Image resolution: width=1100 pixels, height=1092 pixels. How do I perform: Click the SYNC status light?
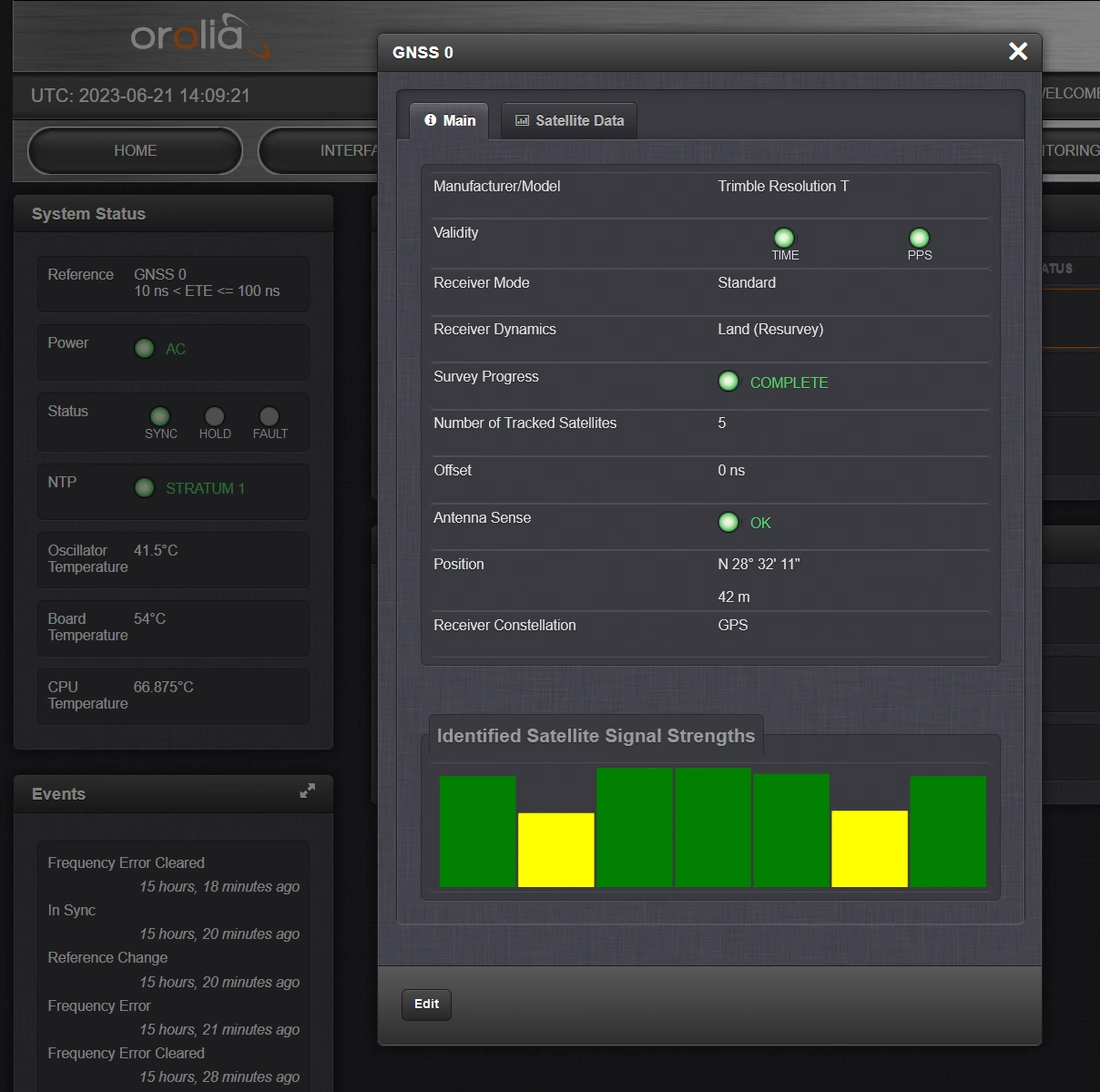pyautogui.click(x=160, y=416)
